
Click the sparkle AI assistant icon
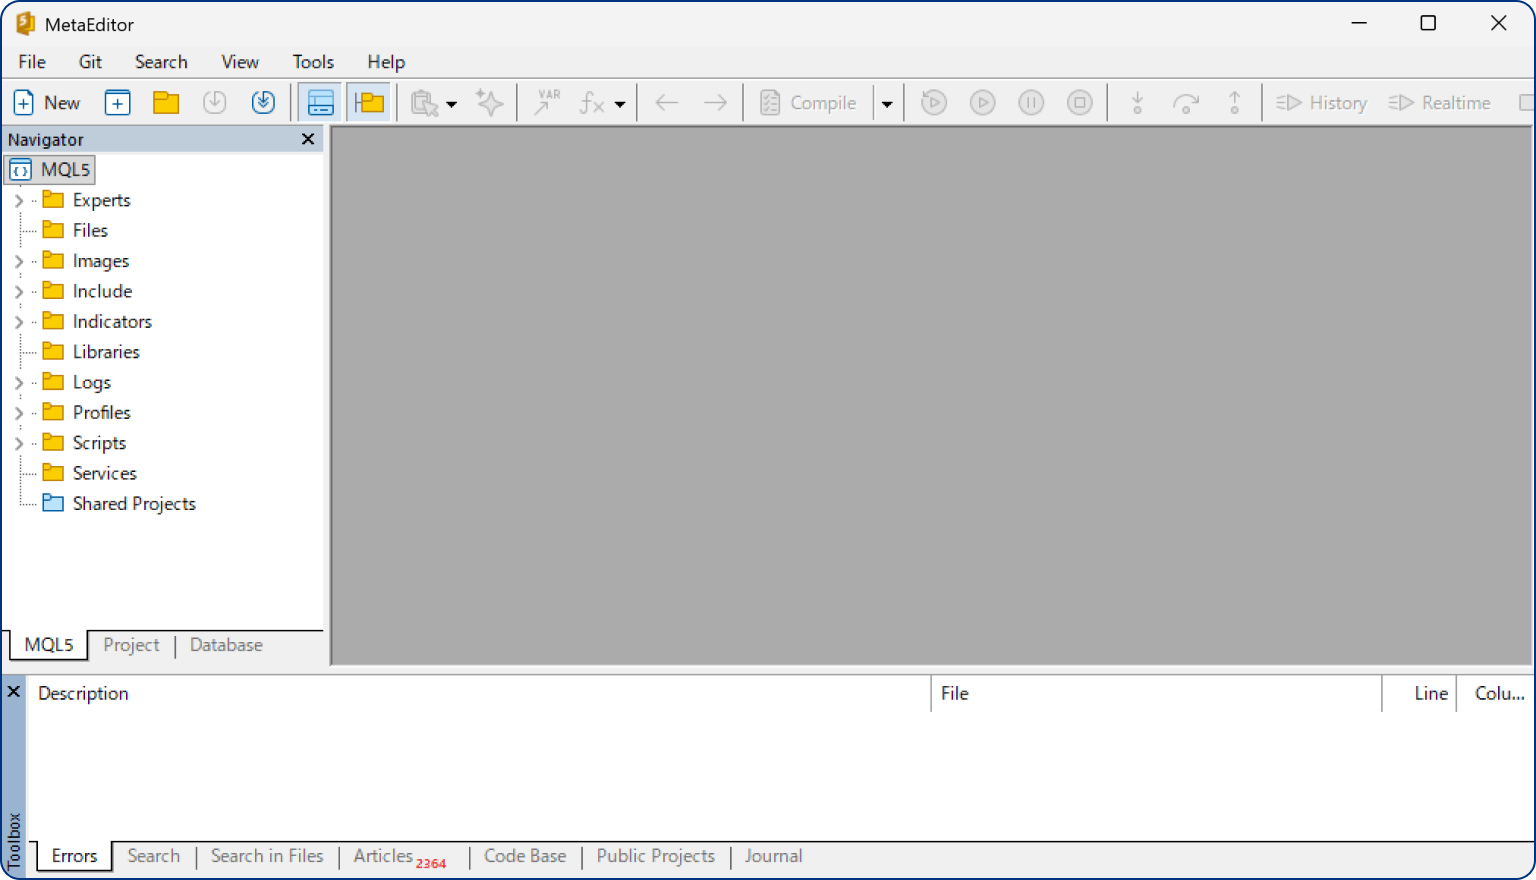pyautogui.click(x=489, y=103)
